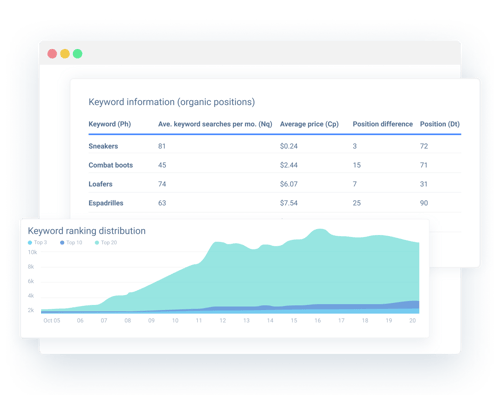Toggle the Top 3 legend series
The image size is (500, 395).
pos(37,242)
